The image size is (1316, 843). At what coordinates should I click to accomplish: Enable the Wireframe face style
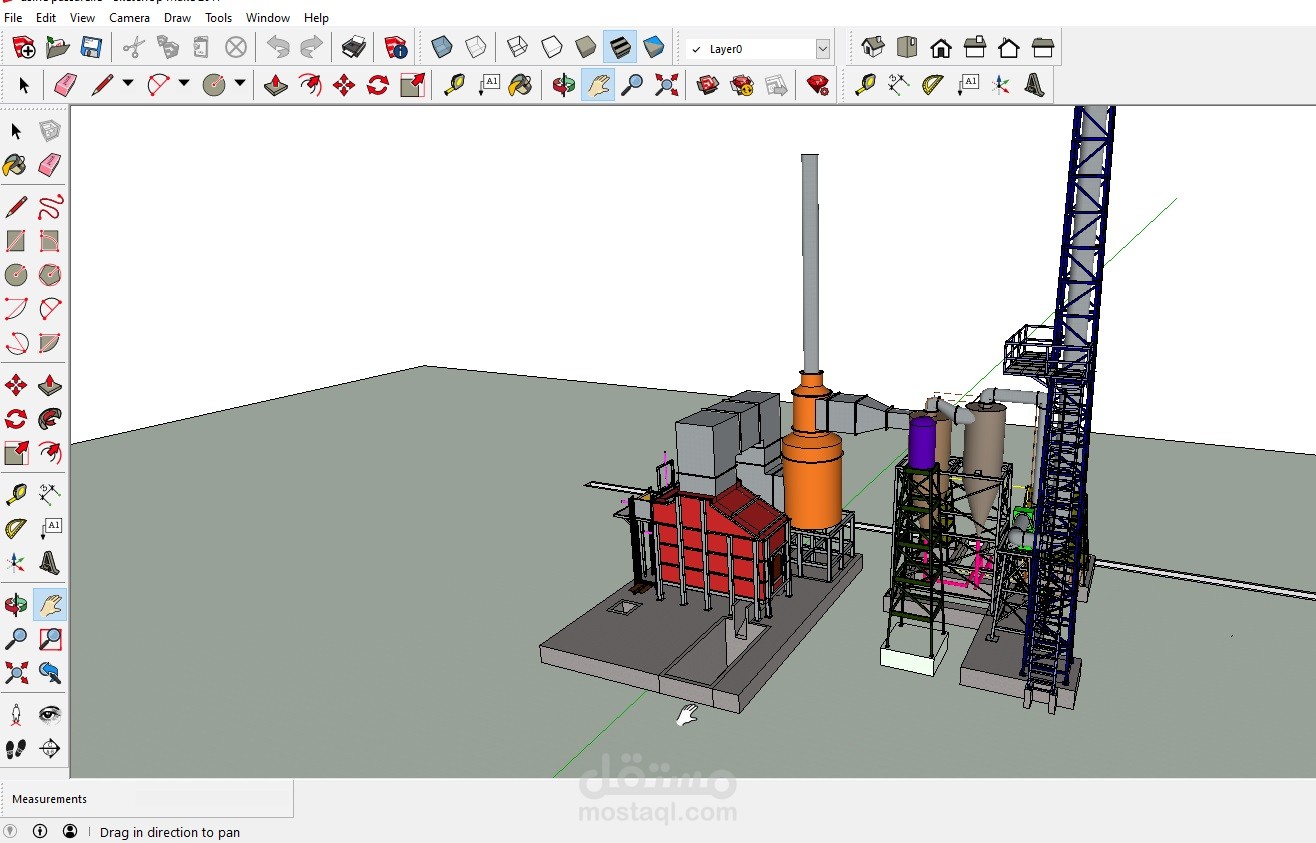[x=518, y=47]
